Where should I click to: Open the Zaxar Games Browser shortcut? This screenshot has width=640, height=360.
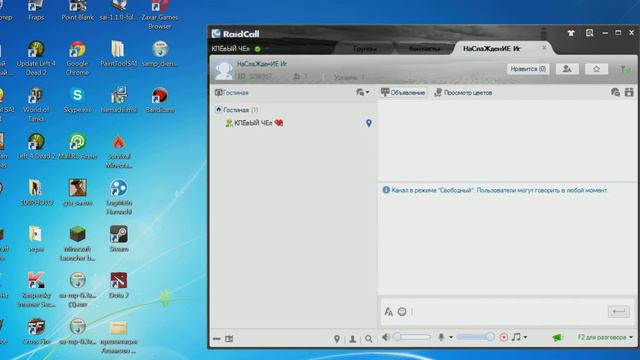click(x=160, y=15)
